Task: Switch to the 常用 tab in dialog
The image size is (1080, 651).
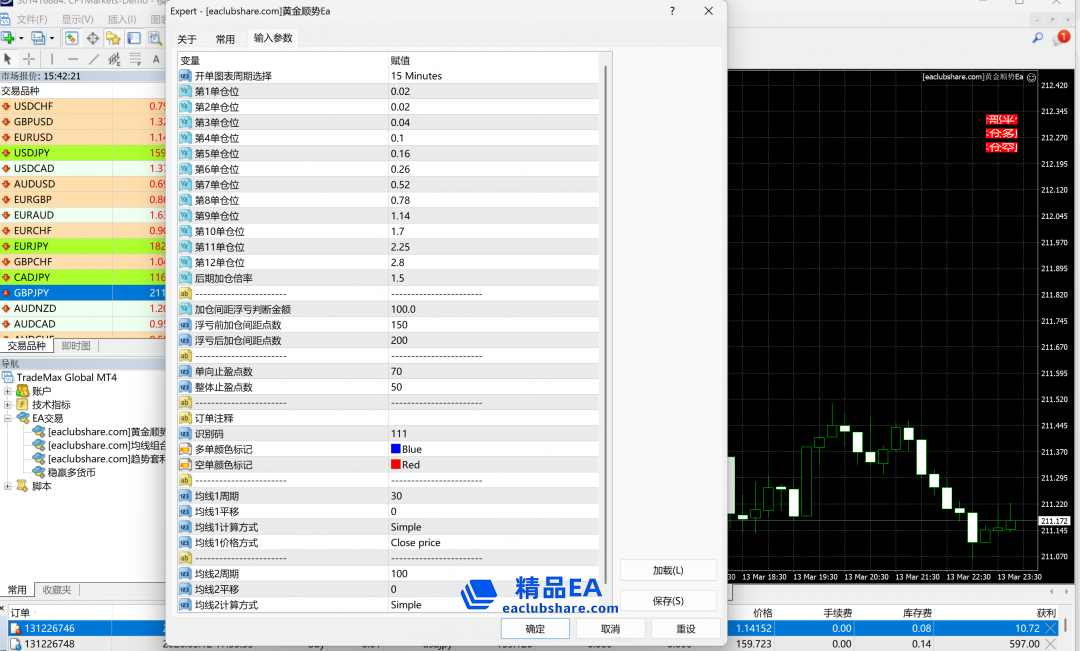Action: (225, 39)
